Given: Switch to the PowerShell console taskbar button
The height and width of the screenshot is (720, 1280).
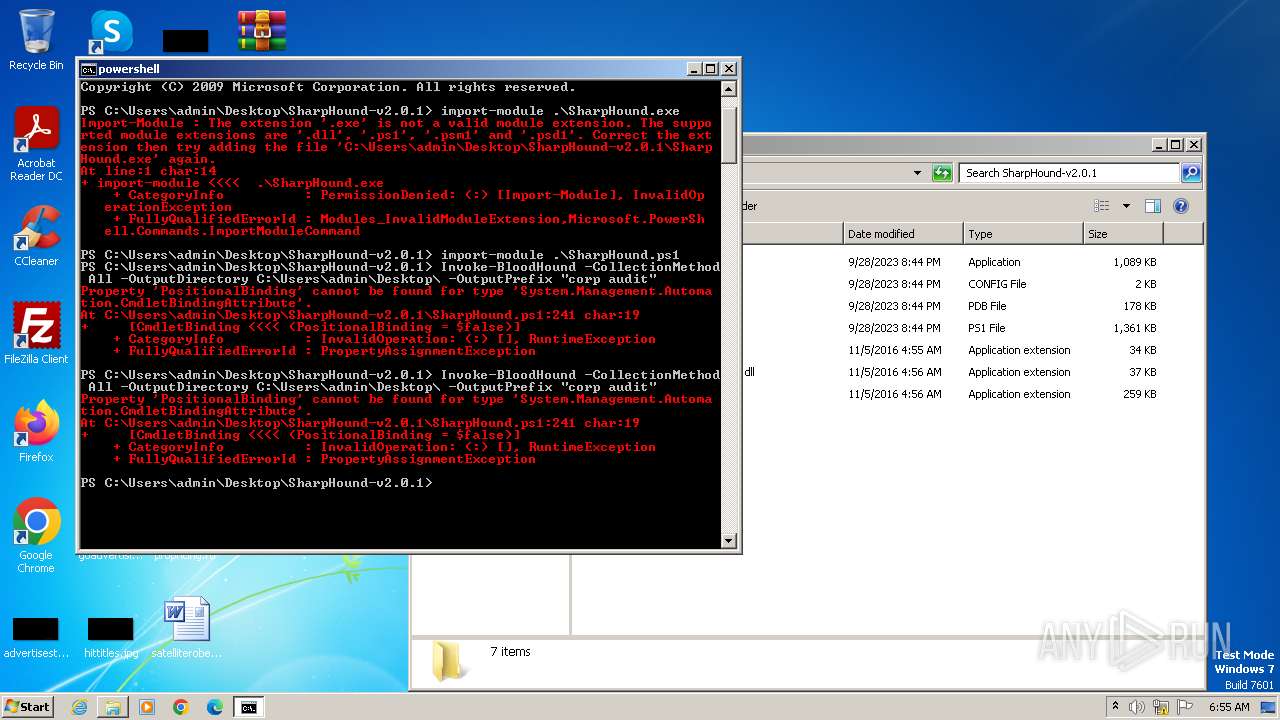Looking at the screenshot, I should click(x=249, y=707).
